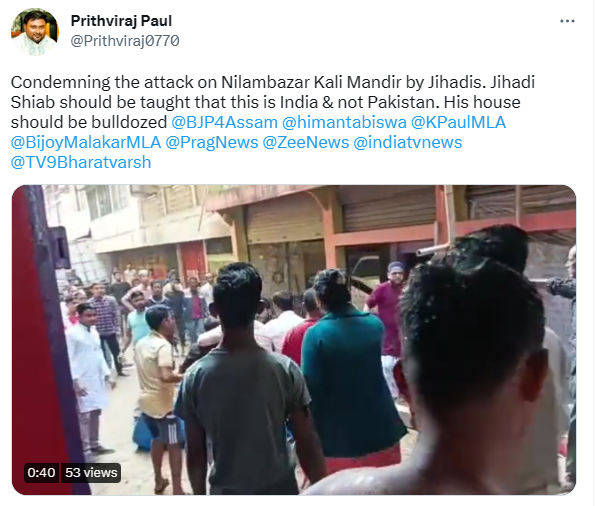The image size is (596, 506).
Task: Click the 53 views counter
Action: tap(91, 473)
